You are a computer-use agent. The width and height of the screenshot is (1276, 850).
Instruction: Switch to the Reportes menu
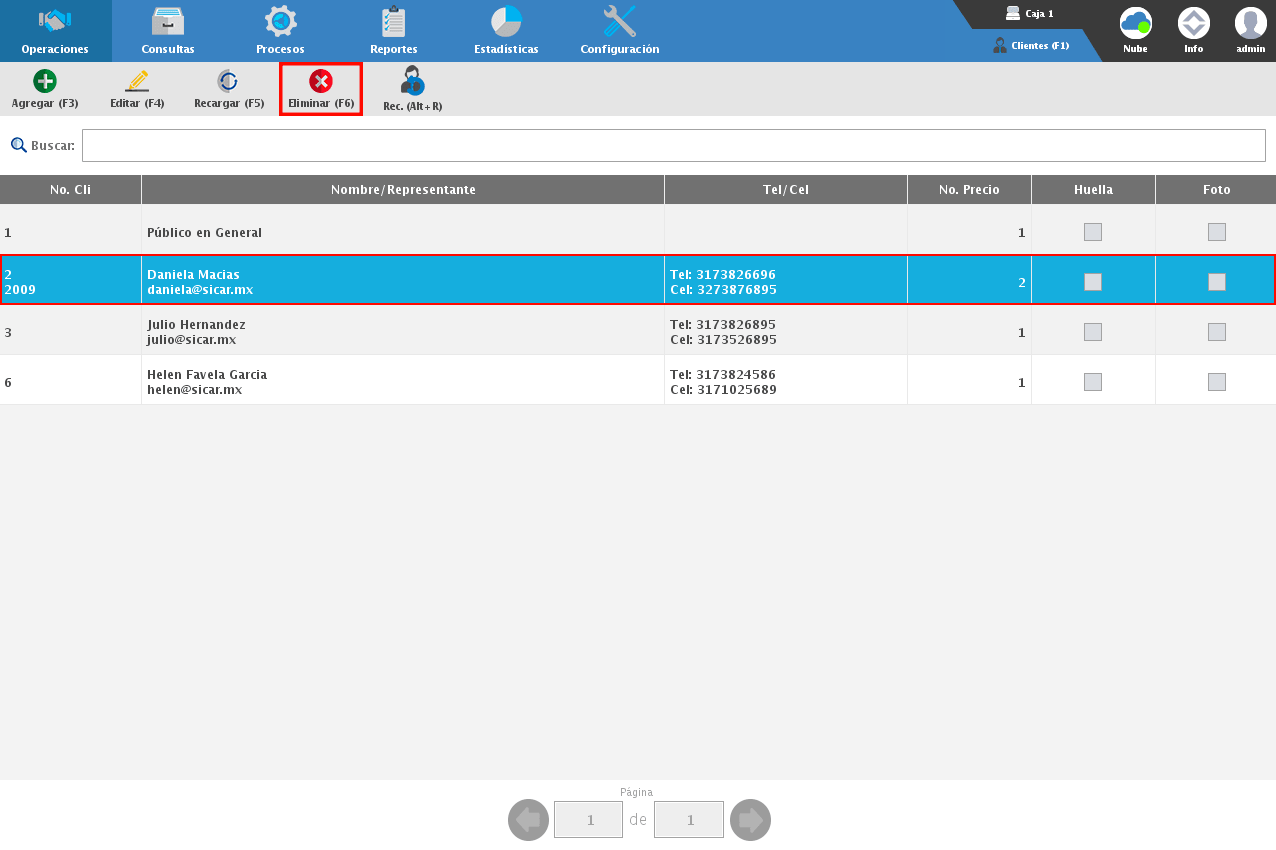(x=393, y=31)
